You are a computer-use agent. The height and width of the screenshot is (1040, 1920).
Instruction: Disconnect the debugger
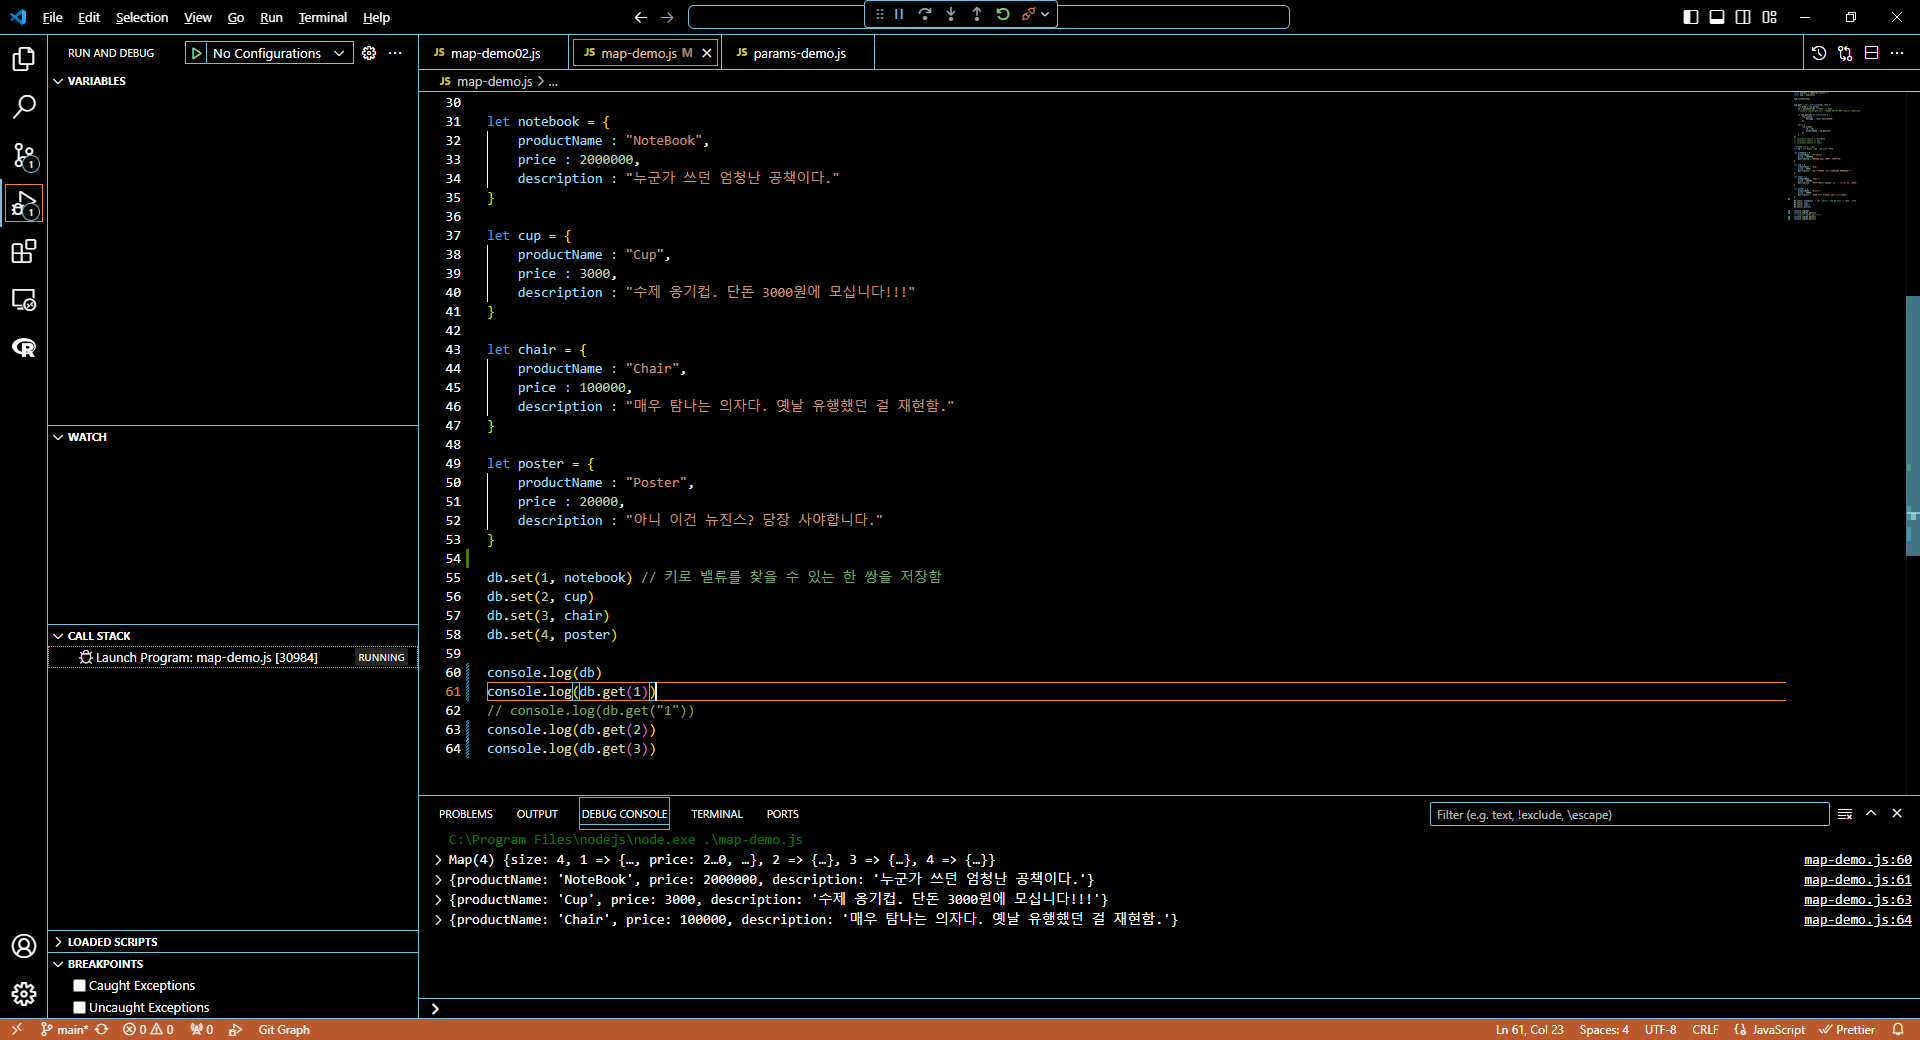(1028, 14)
